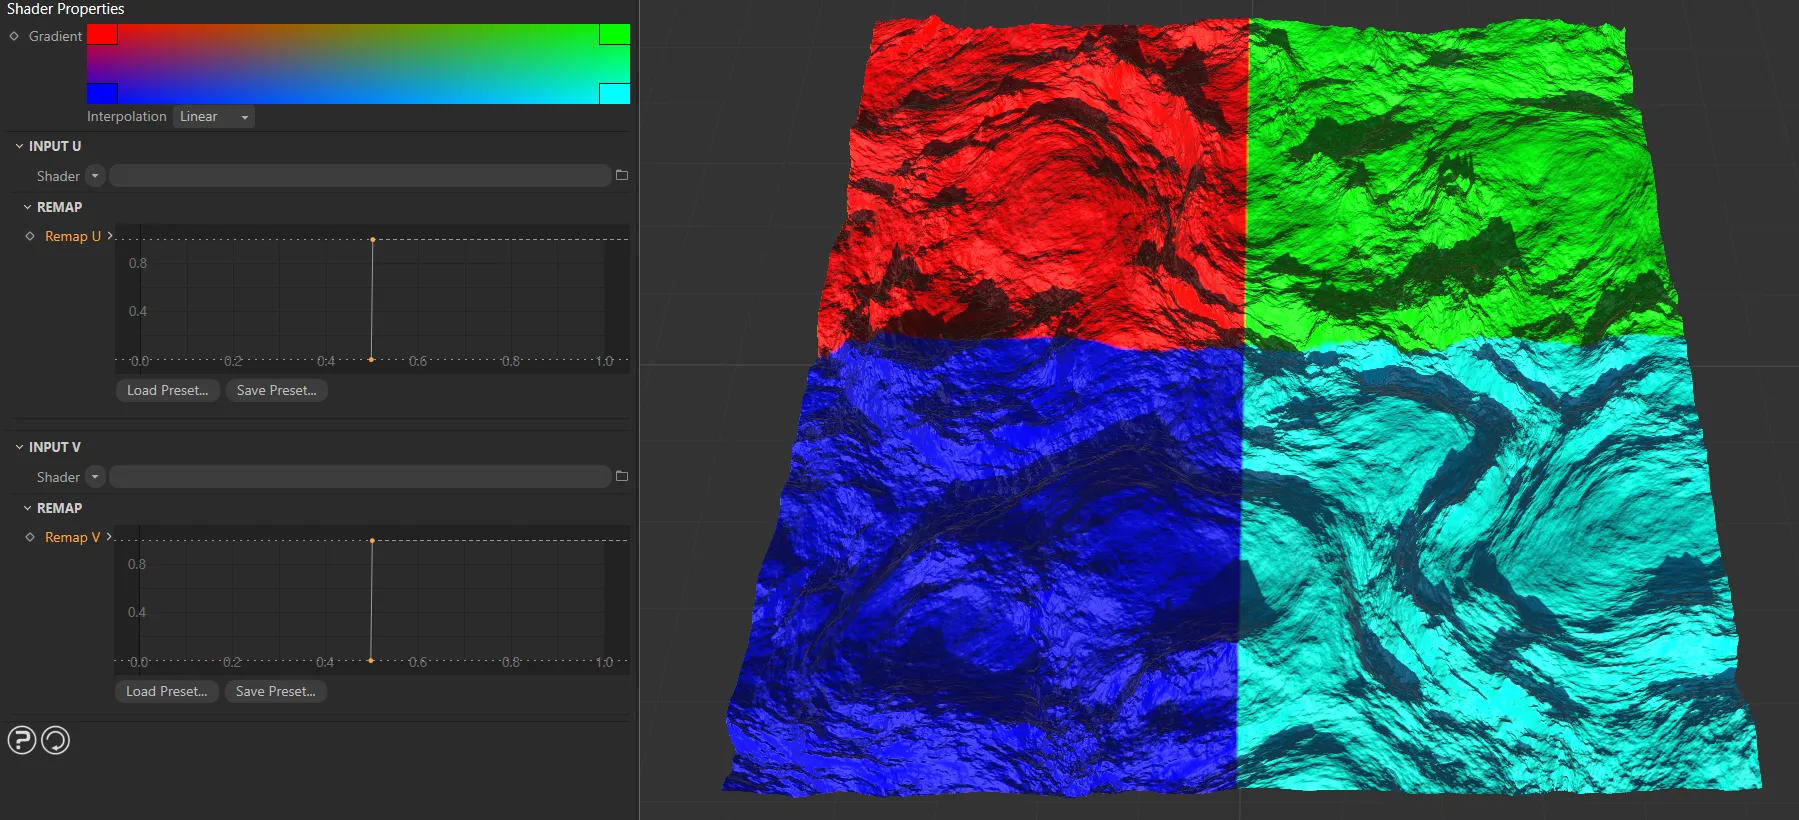Click Load Preset under Remap U
1799x820 pixels.
(x=168, y=390)
